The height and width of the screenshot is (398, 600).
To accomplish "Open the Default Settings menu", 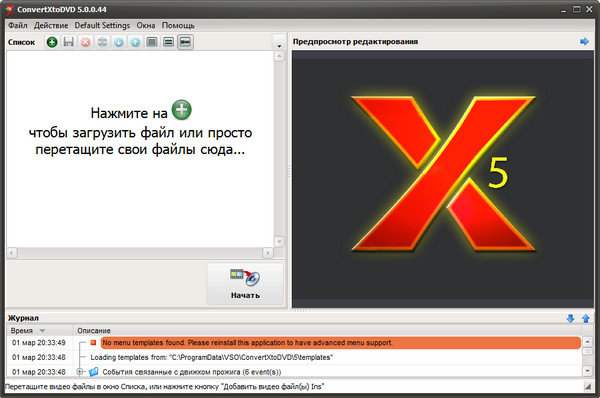I will pyautogui.click(x=102, y=25).
